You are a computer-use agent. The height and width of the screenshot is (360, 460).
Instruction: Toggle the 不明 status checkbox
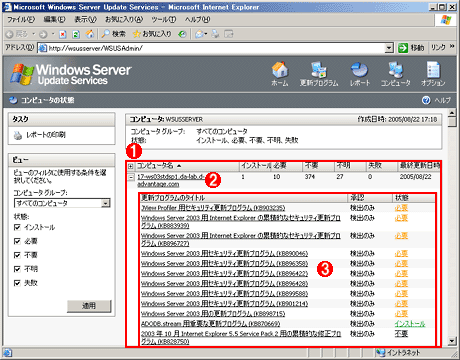[17, 269]
